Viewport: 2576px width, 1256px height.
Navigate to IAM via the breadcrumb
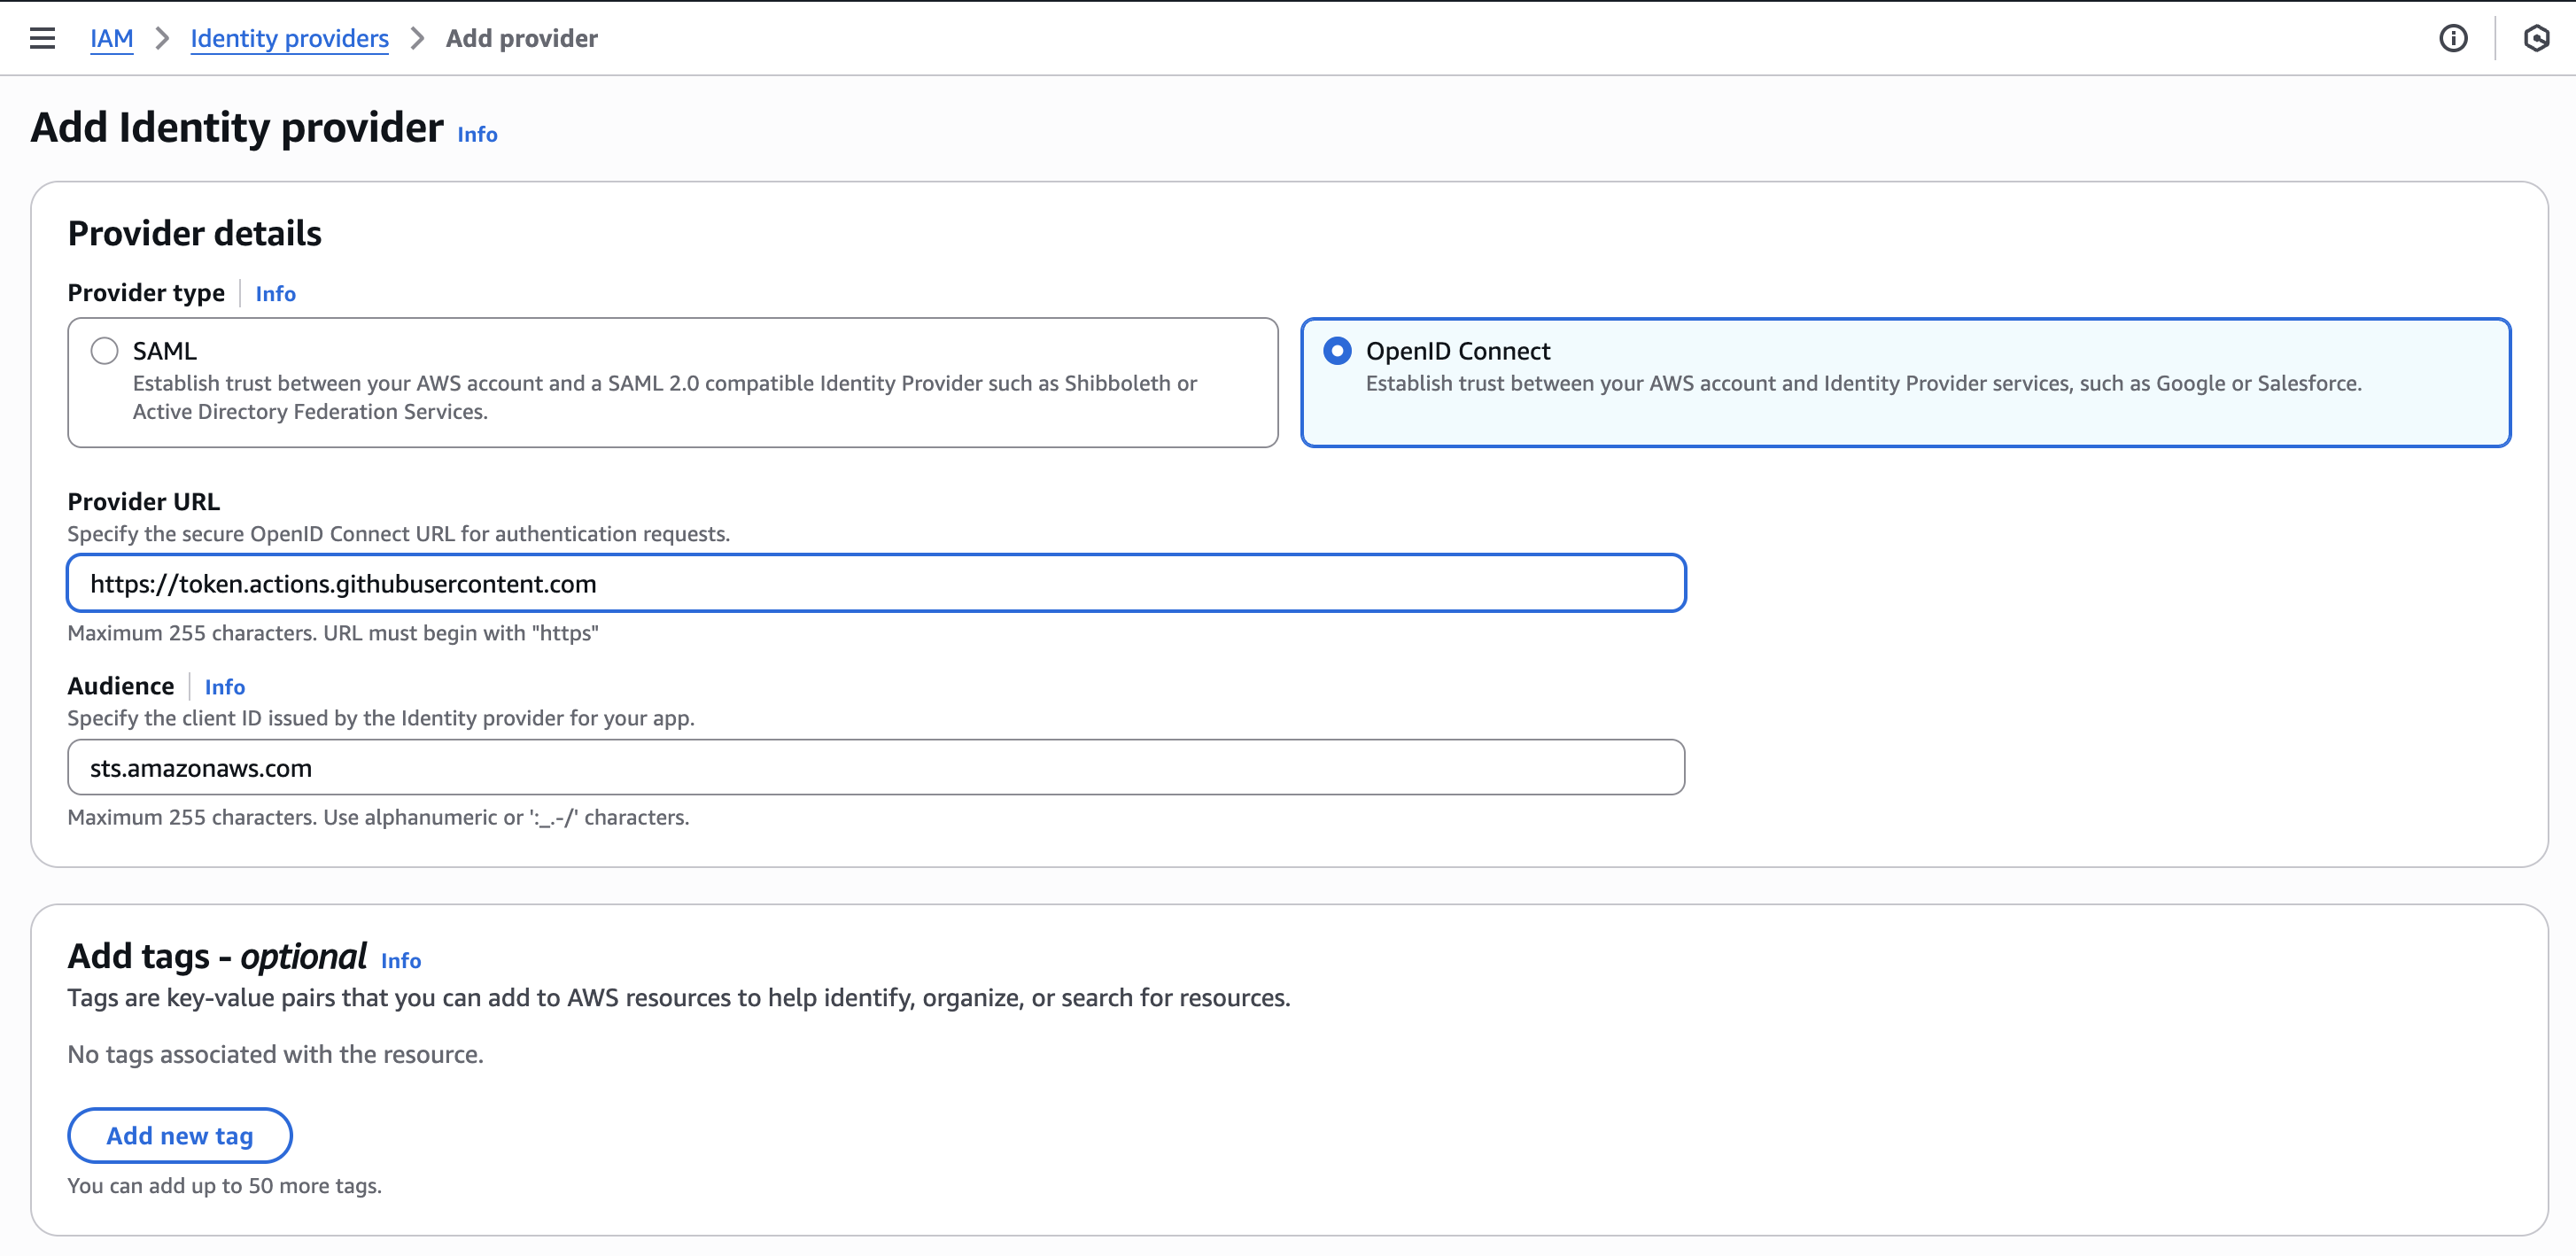tap(112, 39)
